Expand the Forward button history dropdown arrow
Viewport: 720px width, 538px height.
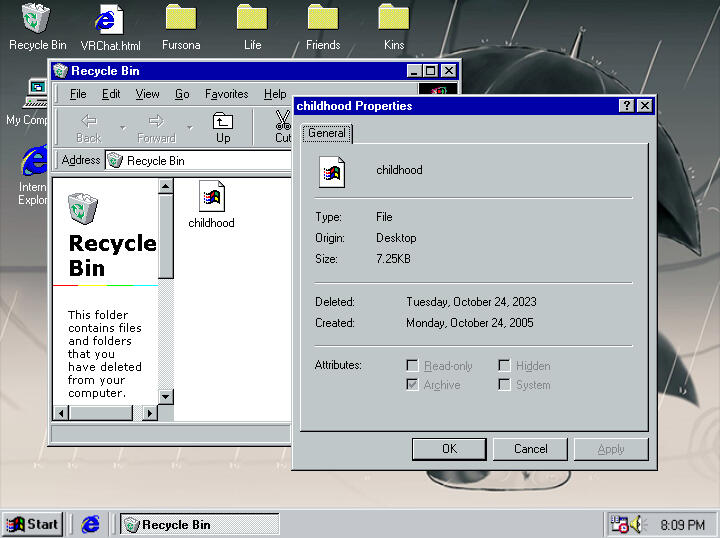(190, 128)
